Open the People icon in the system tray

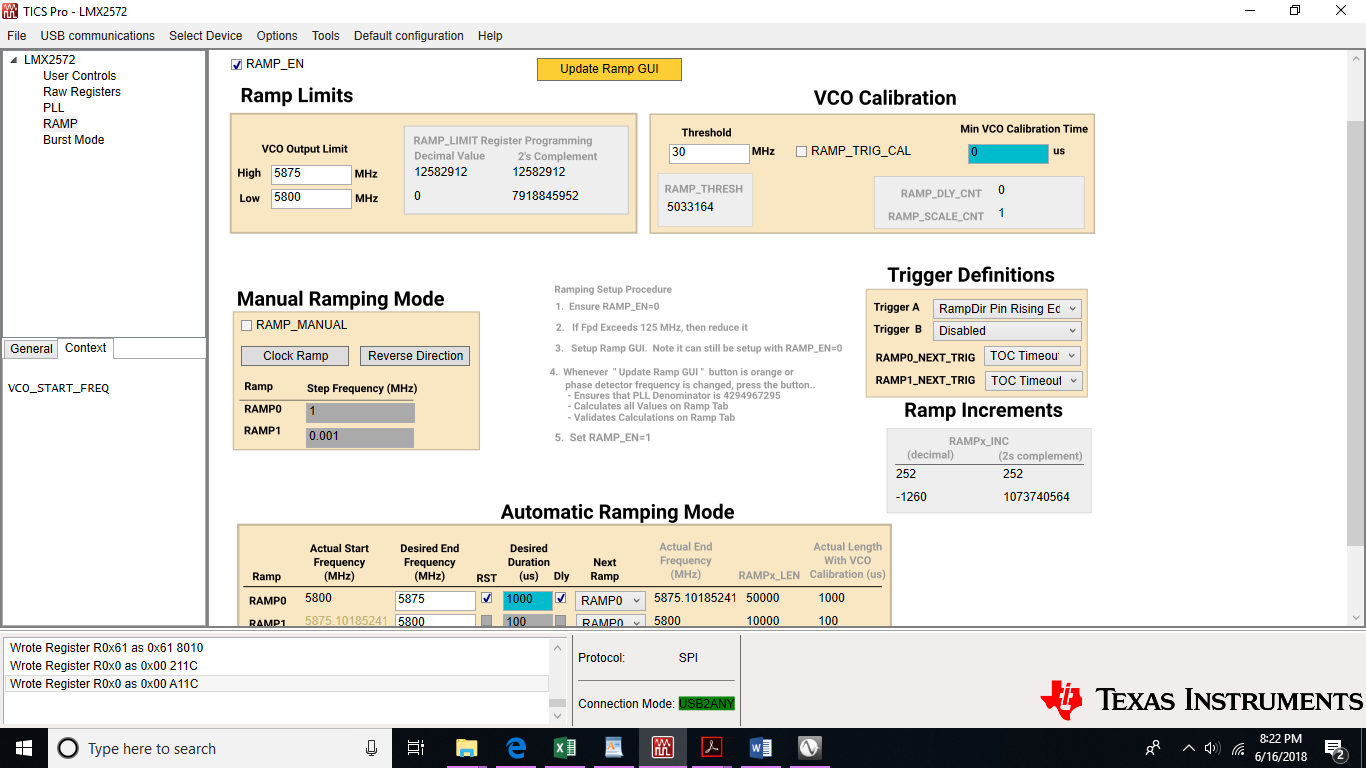point(1153,748)
